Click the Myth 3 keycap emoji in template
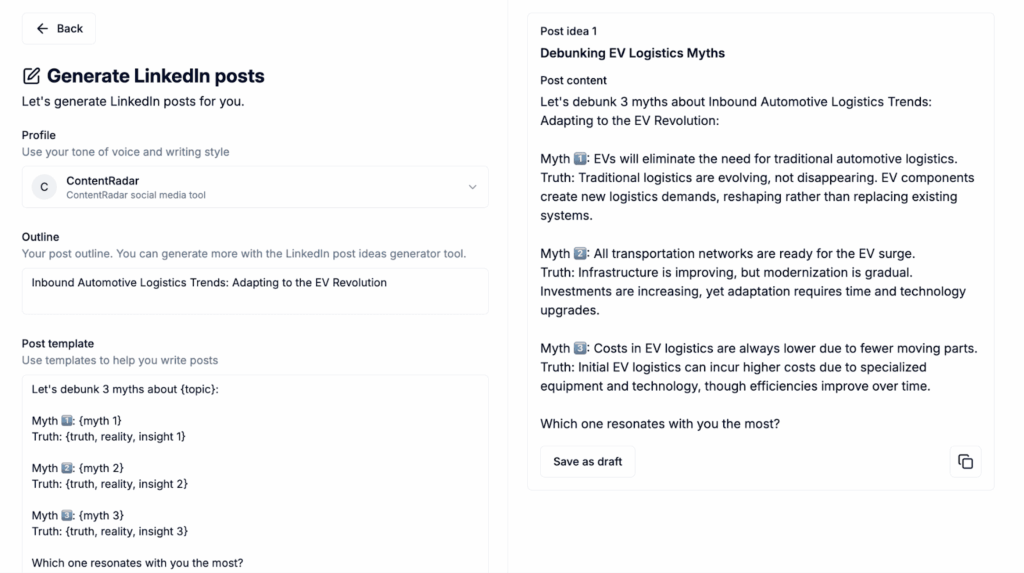1024x573 pixels. [70, 516]
